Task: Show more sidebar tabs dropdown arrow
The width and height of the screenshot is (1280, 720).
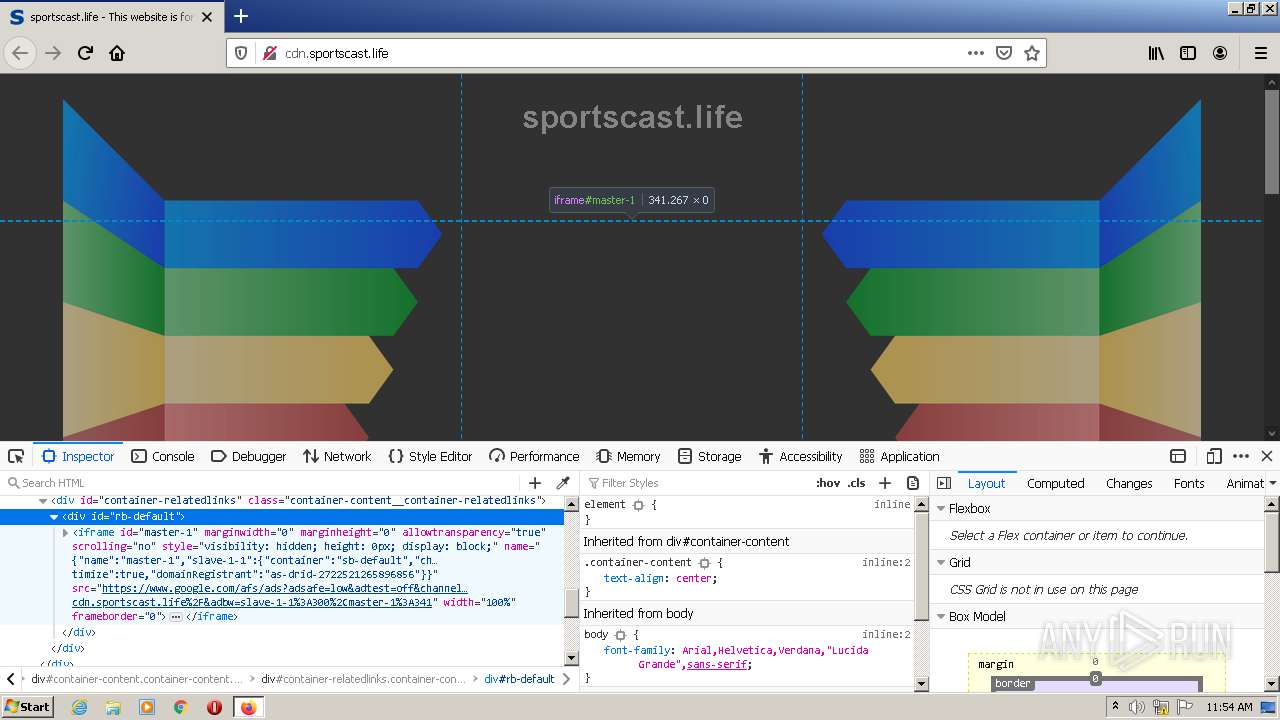Action: pos(1272,483)
